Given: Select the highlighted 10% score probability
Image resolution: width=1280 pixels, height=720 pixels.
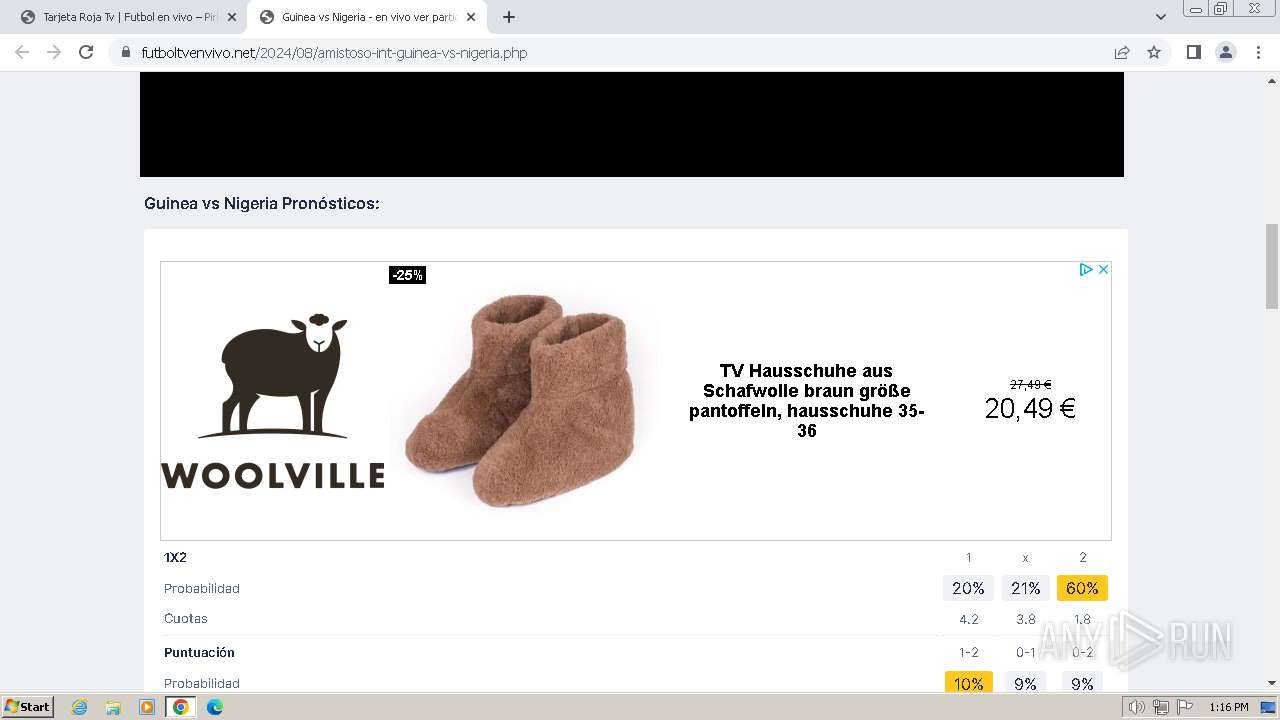Looking at the screenshot, I should pos(968,683).
